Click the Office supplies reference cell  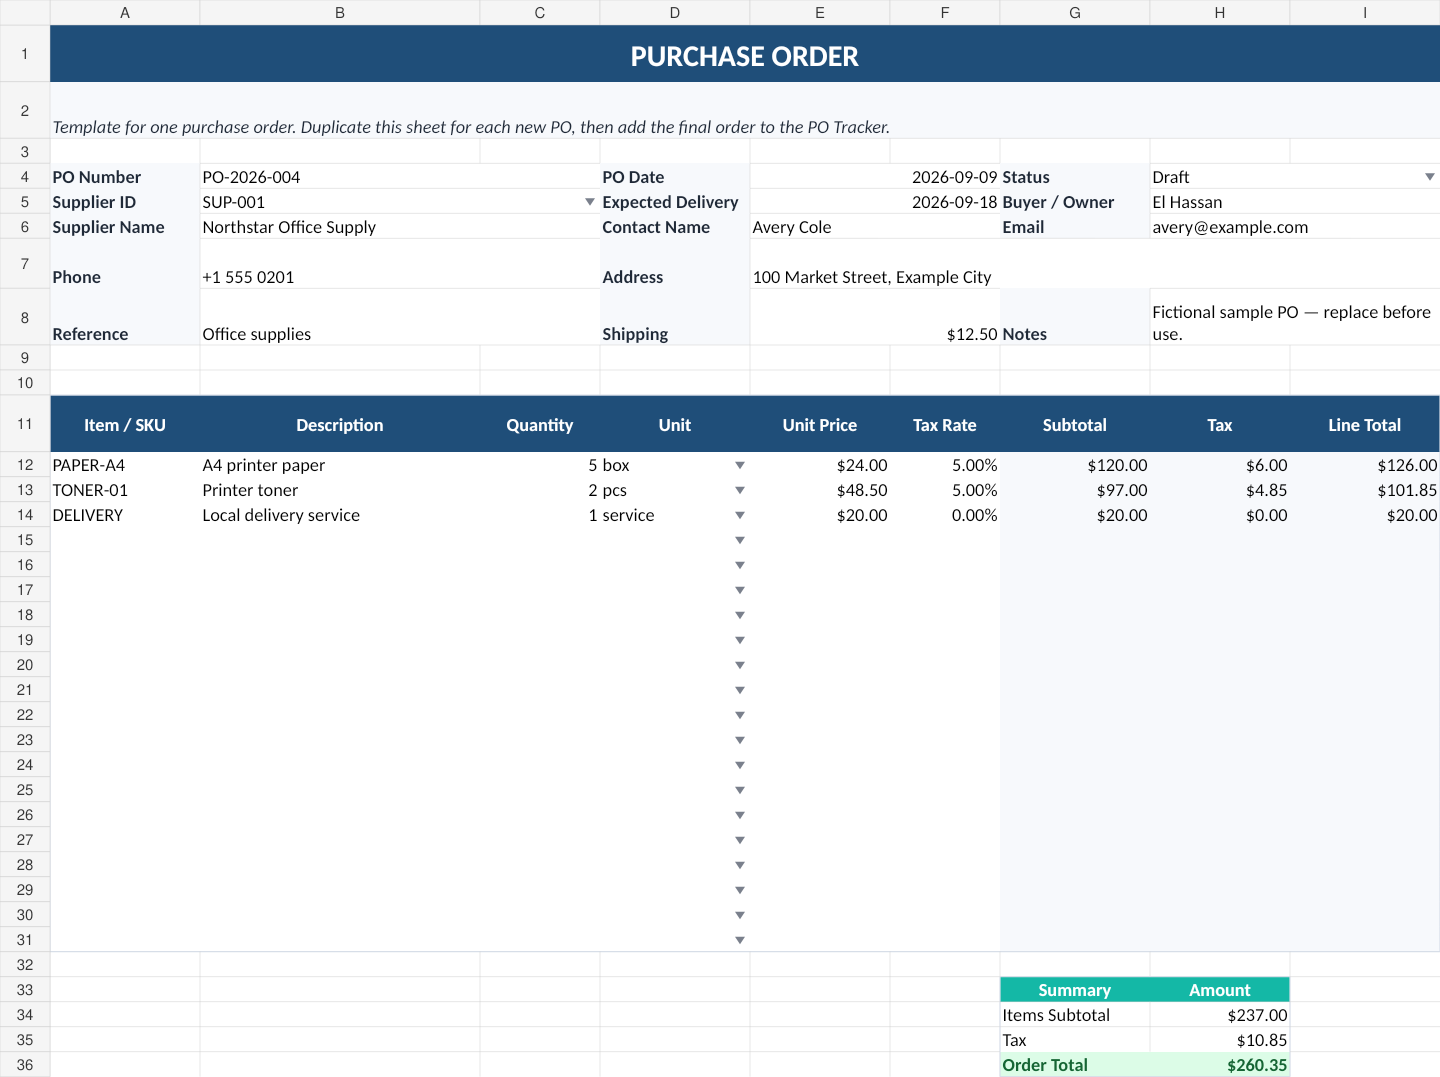pos(400,317)
